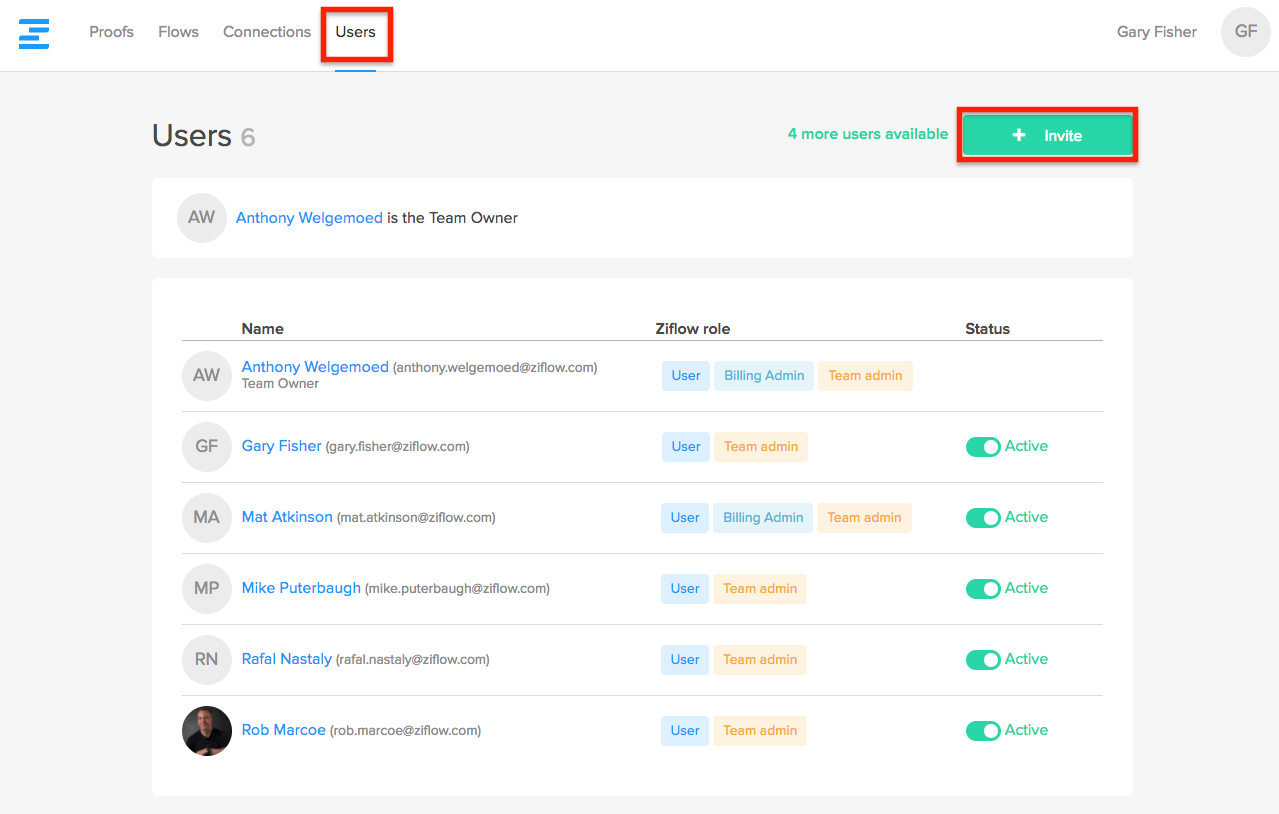Click Billing Admin role tag for Mat Atkinson
1279x814 pixels.
pyautogui.click(x=763, y=518)
